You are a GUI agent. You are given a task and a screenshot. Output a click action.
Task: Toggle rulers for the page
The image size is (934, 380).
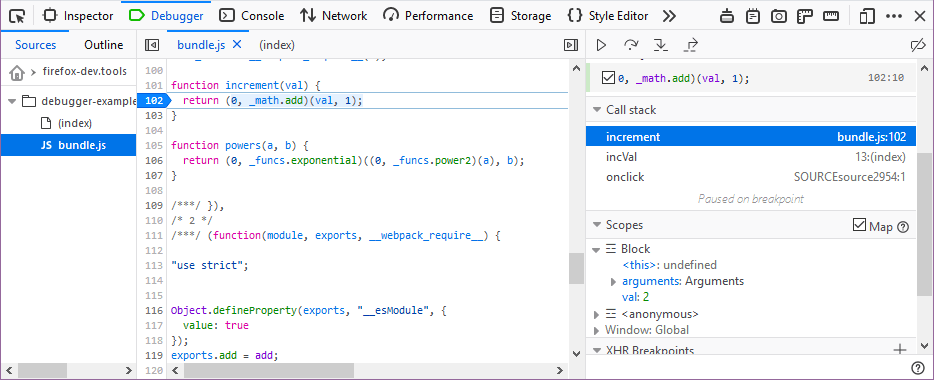tap(805, 16)
